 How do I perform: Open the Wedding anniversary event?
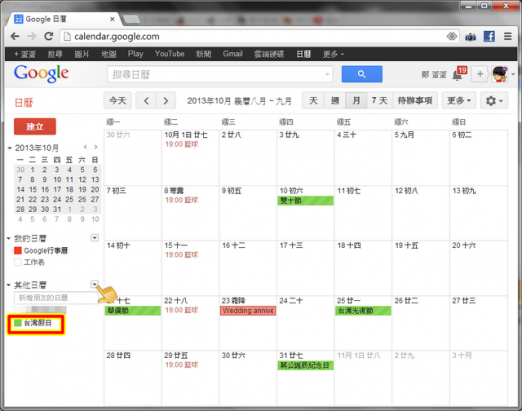[248, 311]
